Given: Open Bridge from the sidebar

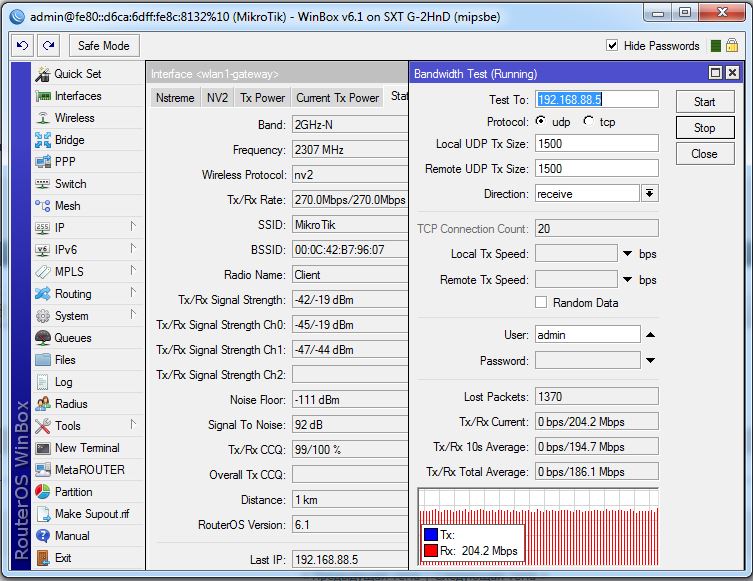Looking at the screenshot, I should click(69, 140).
